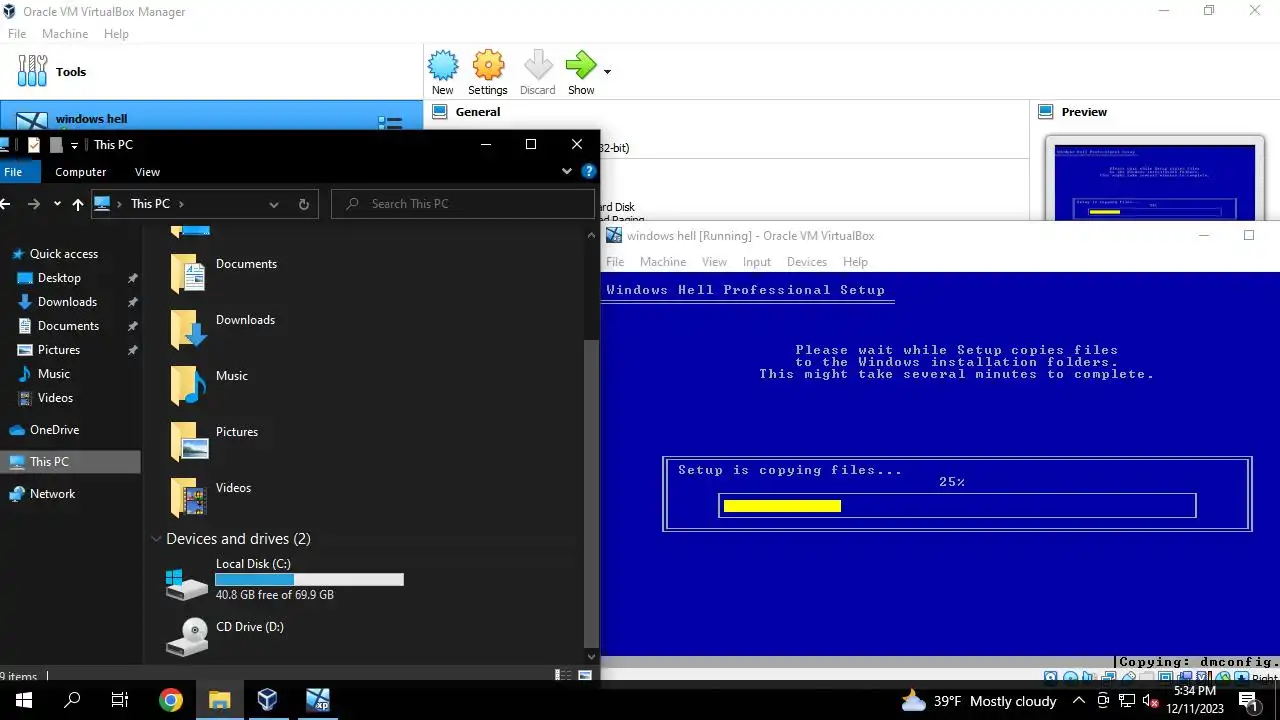Image resolution: width=1280 pixels, height=720 pixels.
Task: Open Documents in Quick access sidebar
Action: click(70, 326)
